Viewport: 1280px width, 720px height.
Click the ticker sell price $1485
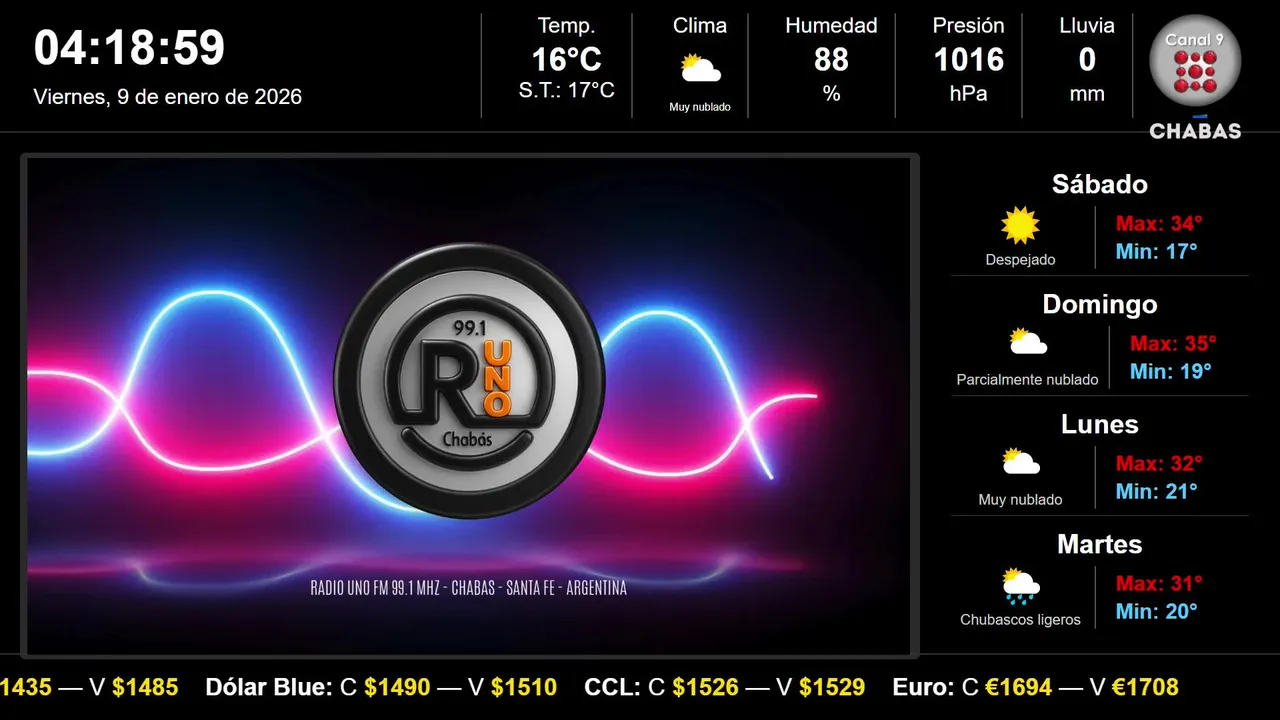tap(145, 687)
